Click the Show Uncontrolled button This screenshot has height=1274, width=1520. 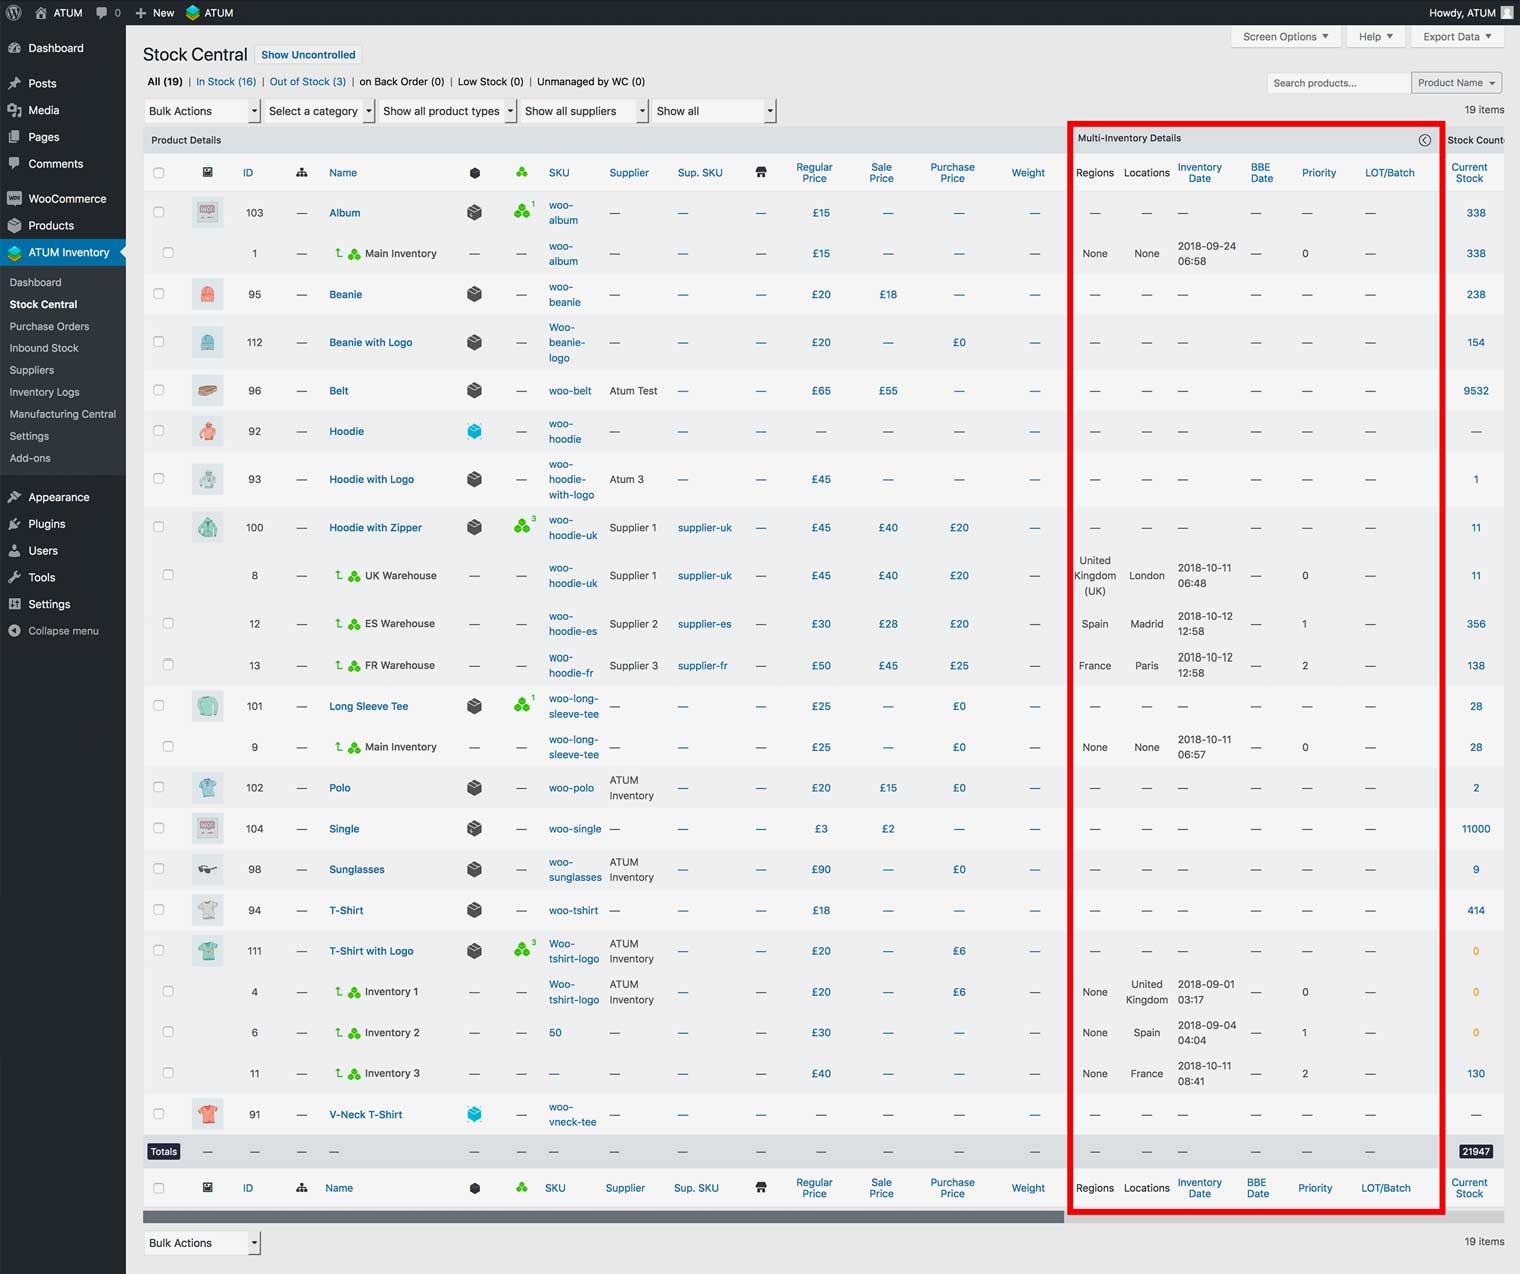pos(308,55)
